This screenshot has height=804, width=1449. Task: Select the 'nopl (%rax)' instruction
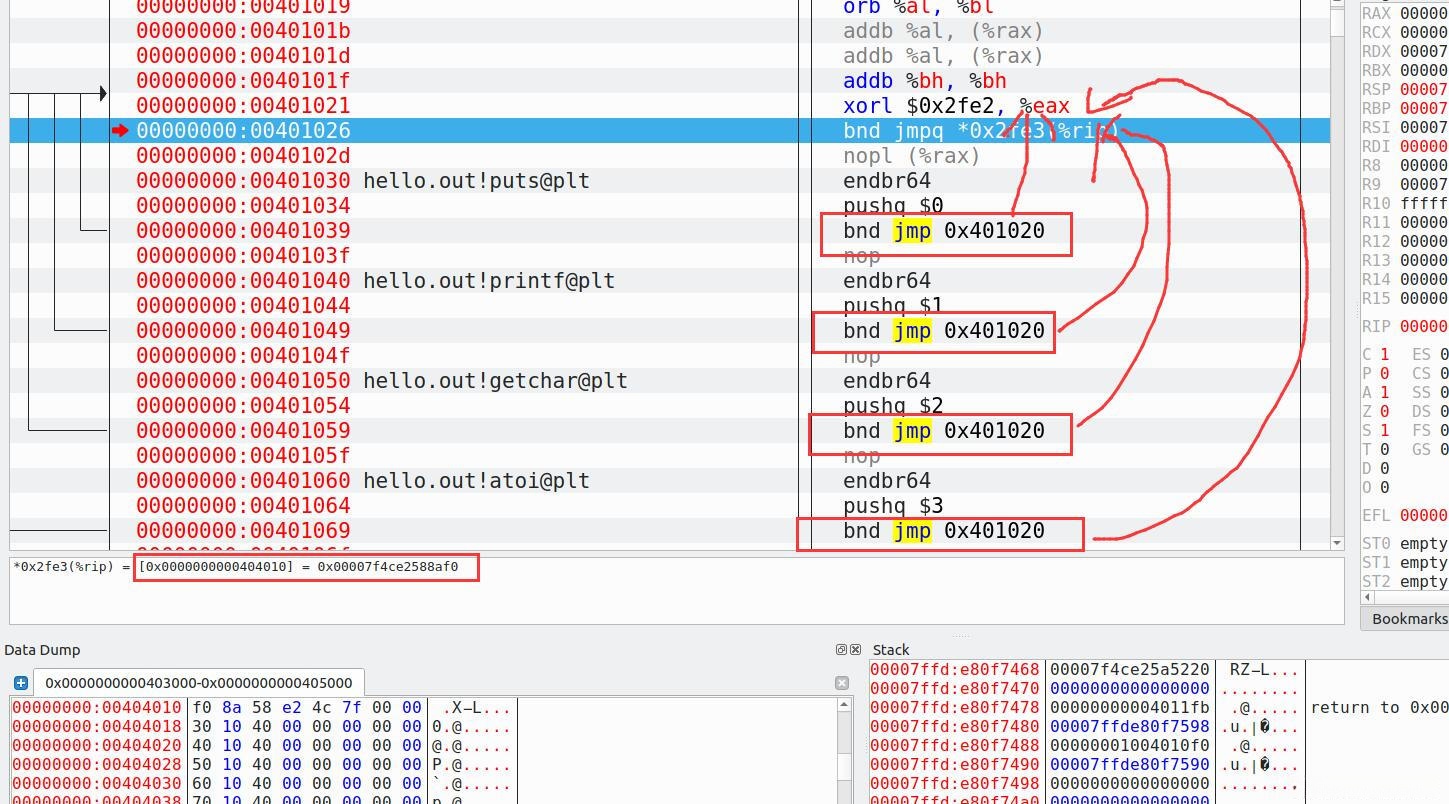click(911, 156)
